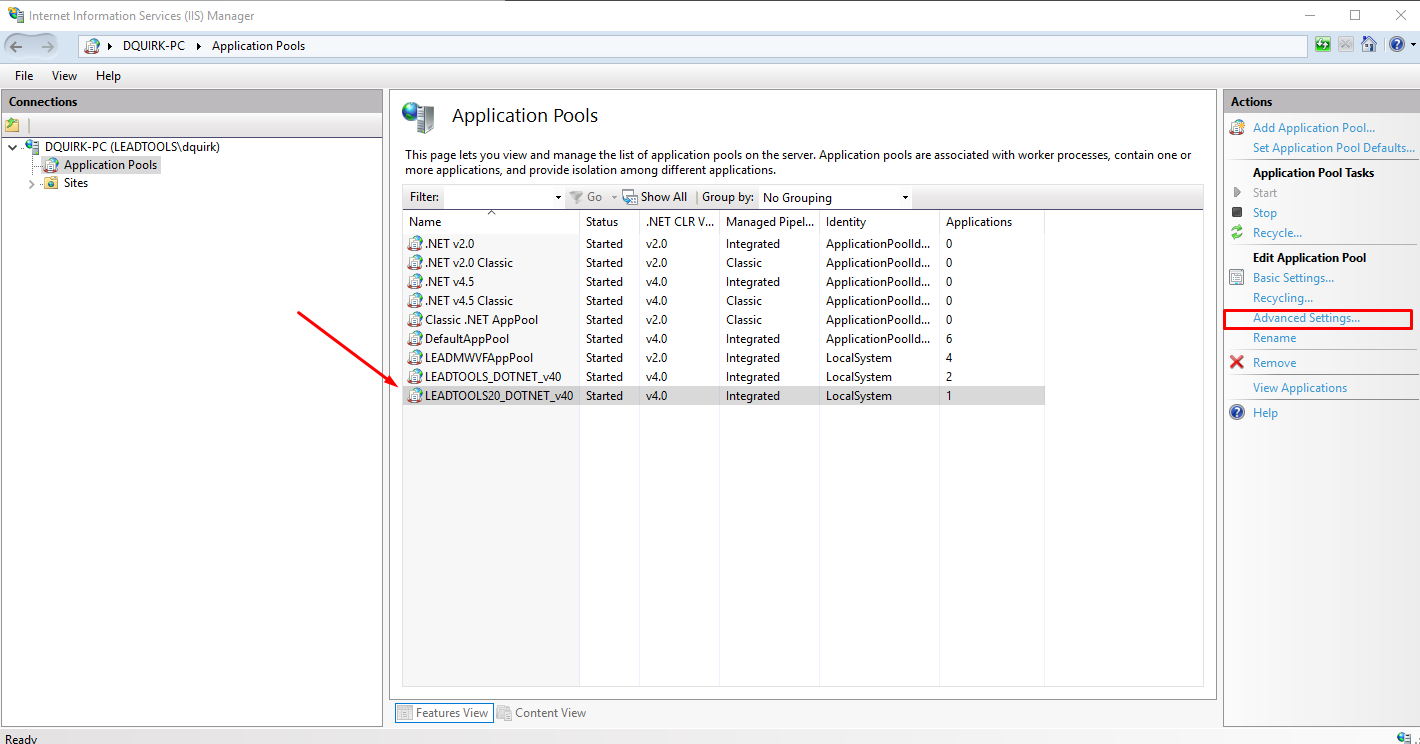Image resolution: width=1420 pixels, height=744 pixels.
Task: Switch to the Features View tab
Action: tap(443, 713)
